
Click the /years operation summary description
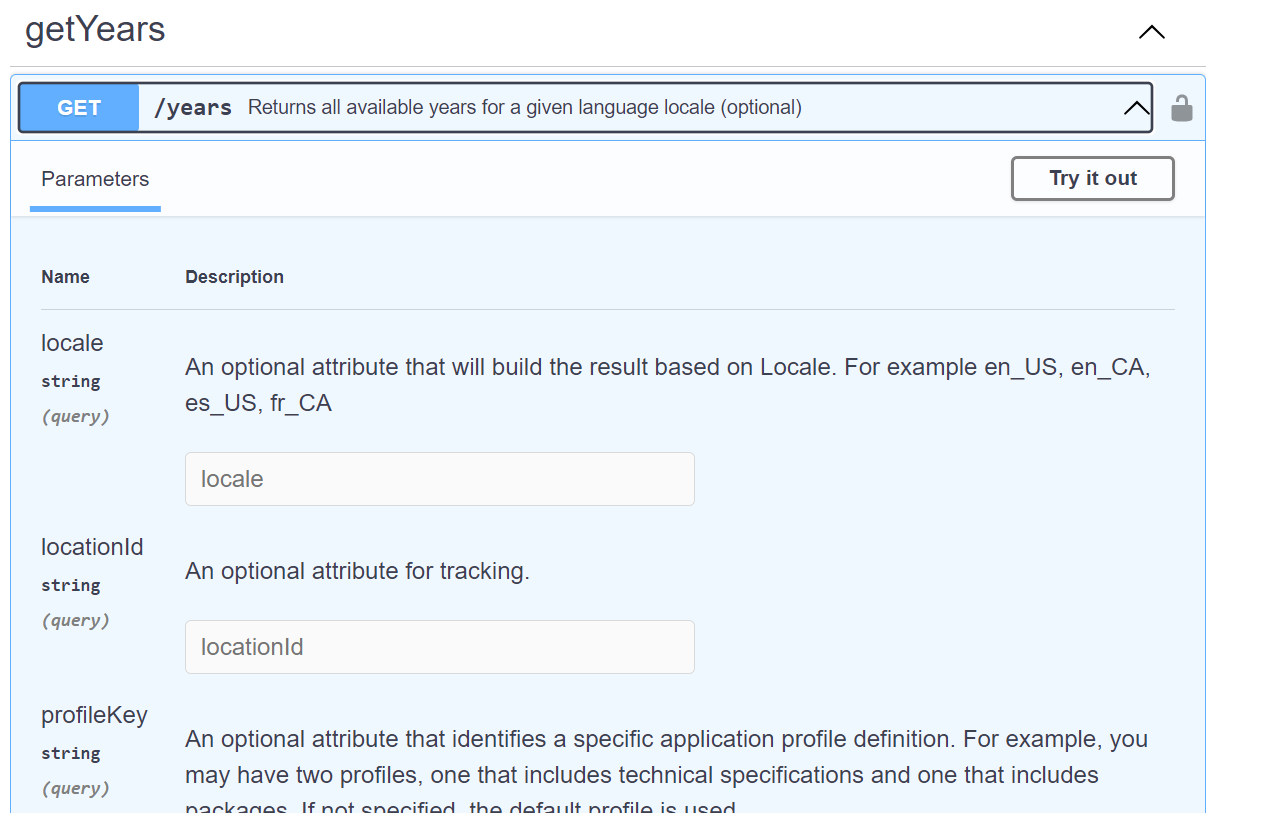tap(524, 108)
